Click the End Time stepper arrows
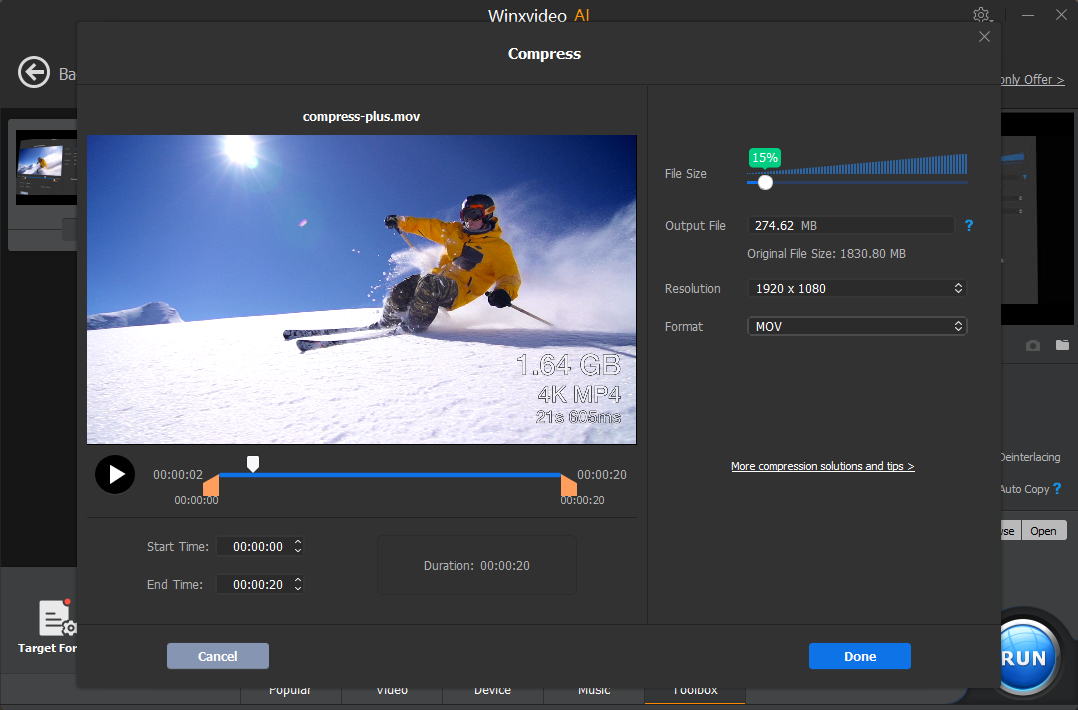 point(297,584)
